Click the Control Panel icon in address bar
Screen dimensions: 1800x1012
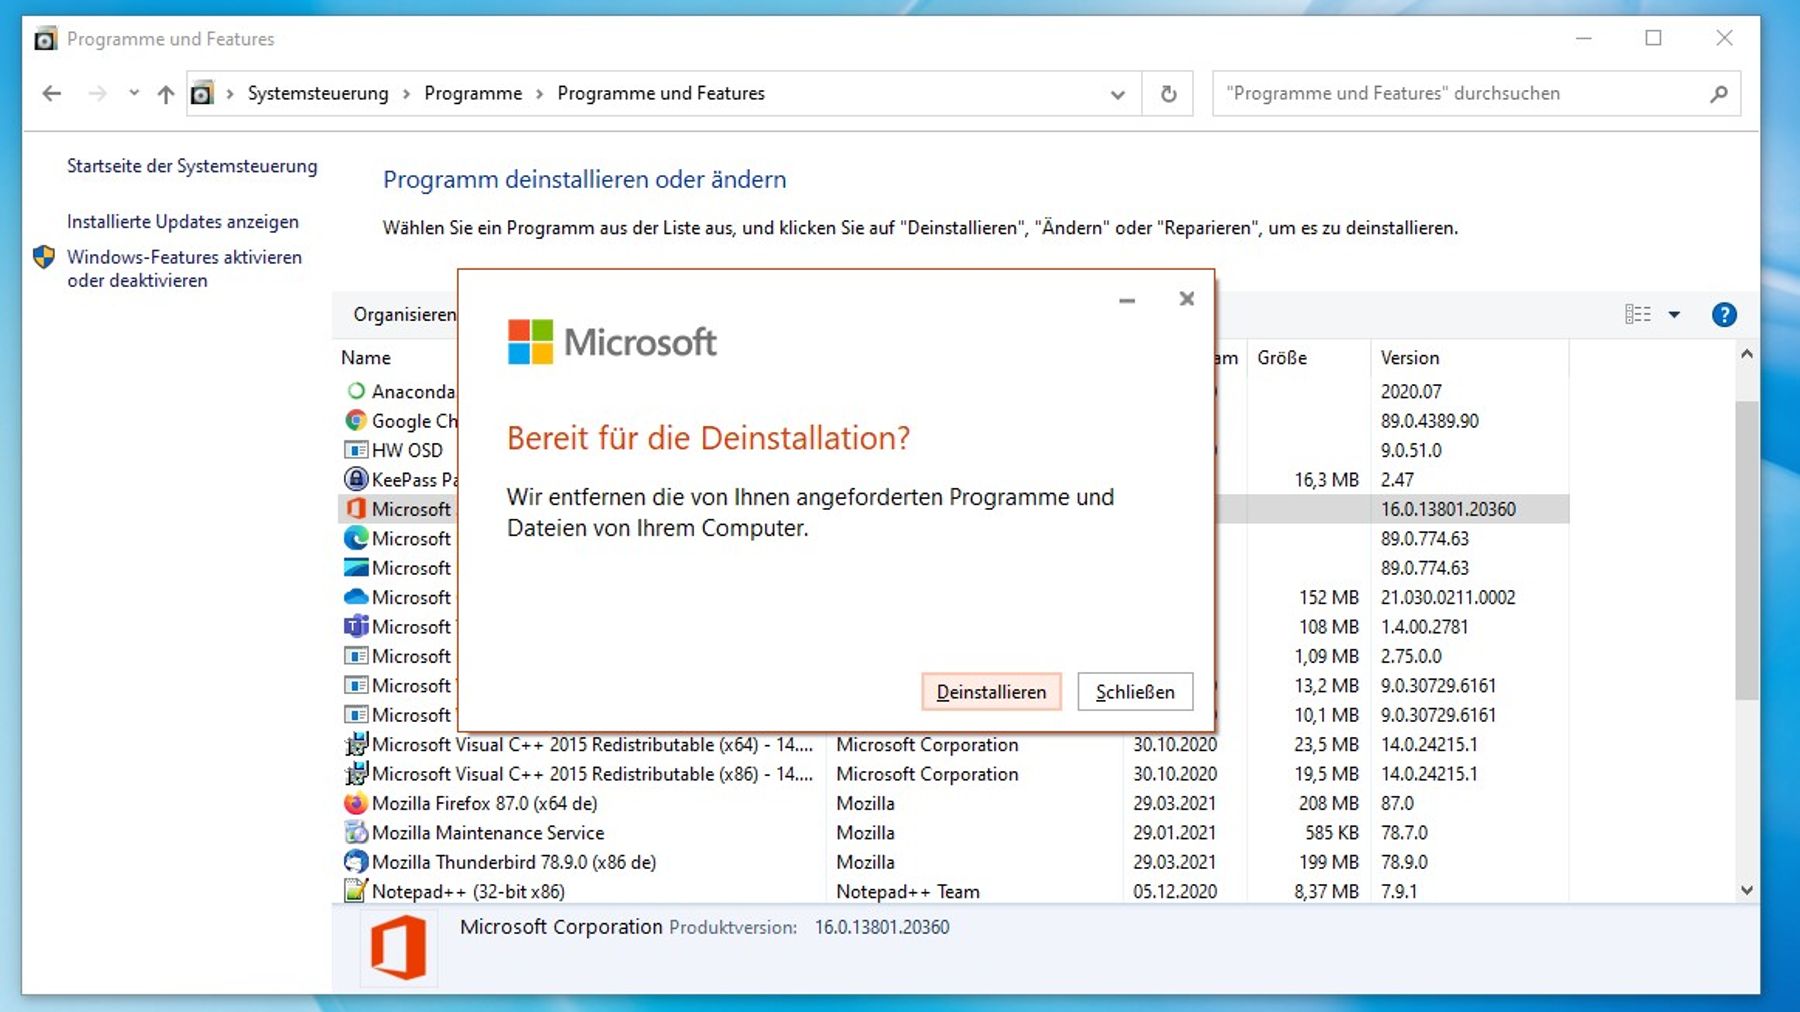202,94
